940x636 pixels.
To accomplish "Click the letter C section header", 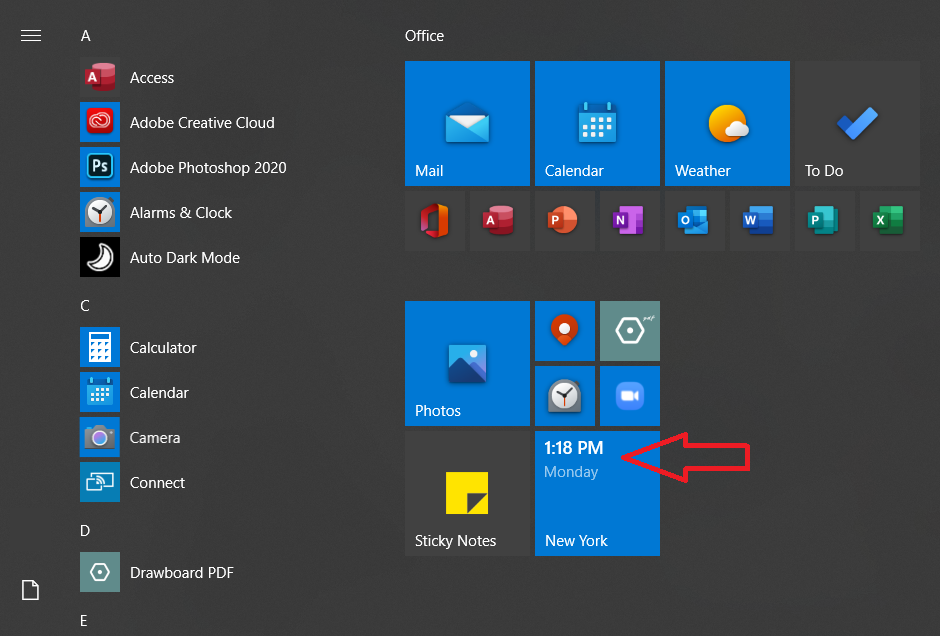I will point(85,306).
